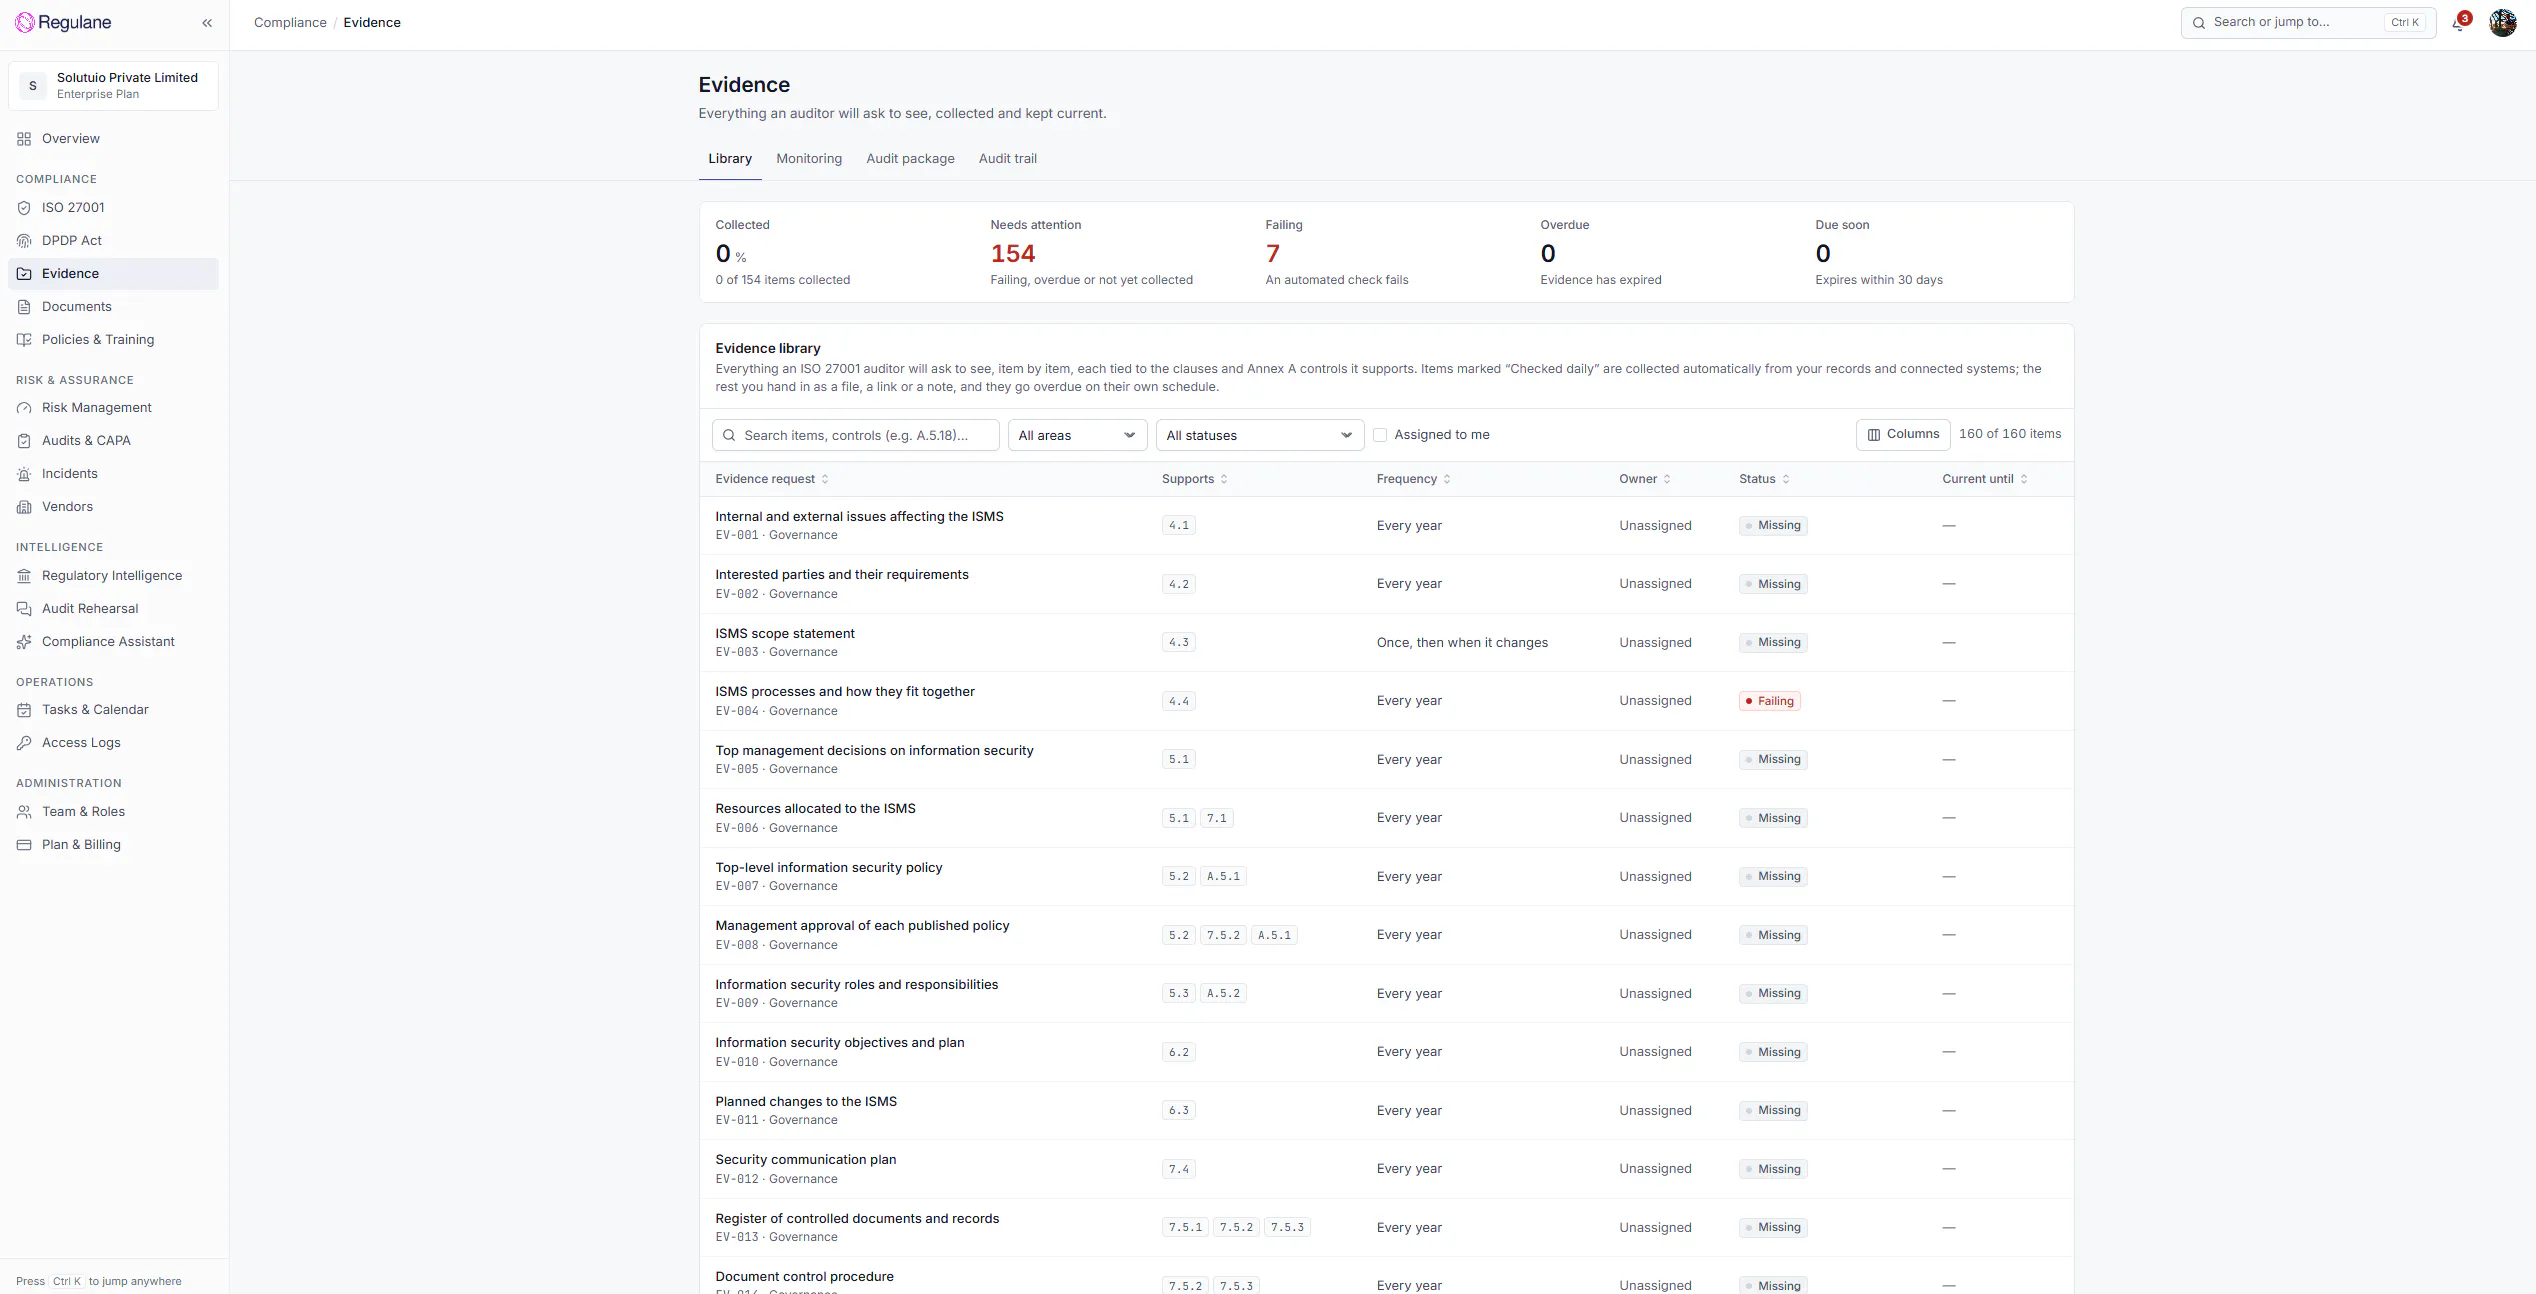The image size is (2536, 1294).
Task: Sort by Status column
Action: 1764,479
